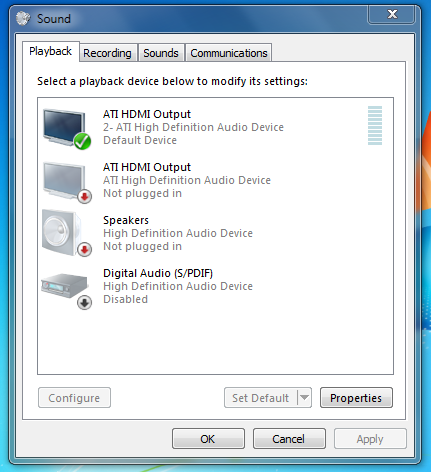The height and width of the screenshot is (472, 431).
Task: Click the green checkmark default device badge
Action: (83, 141)
